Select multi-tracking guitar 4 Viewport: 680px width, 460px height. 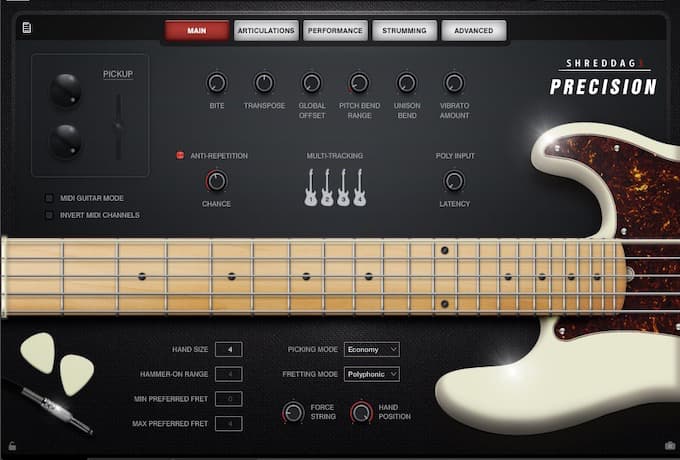(360, 187)
